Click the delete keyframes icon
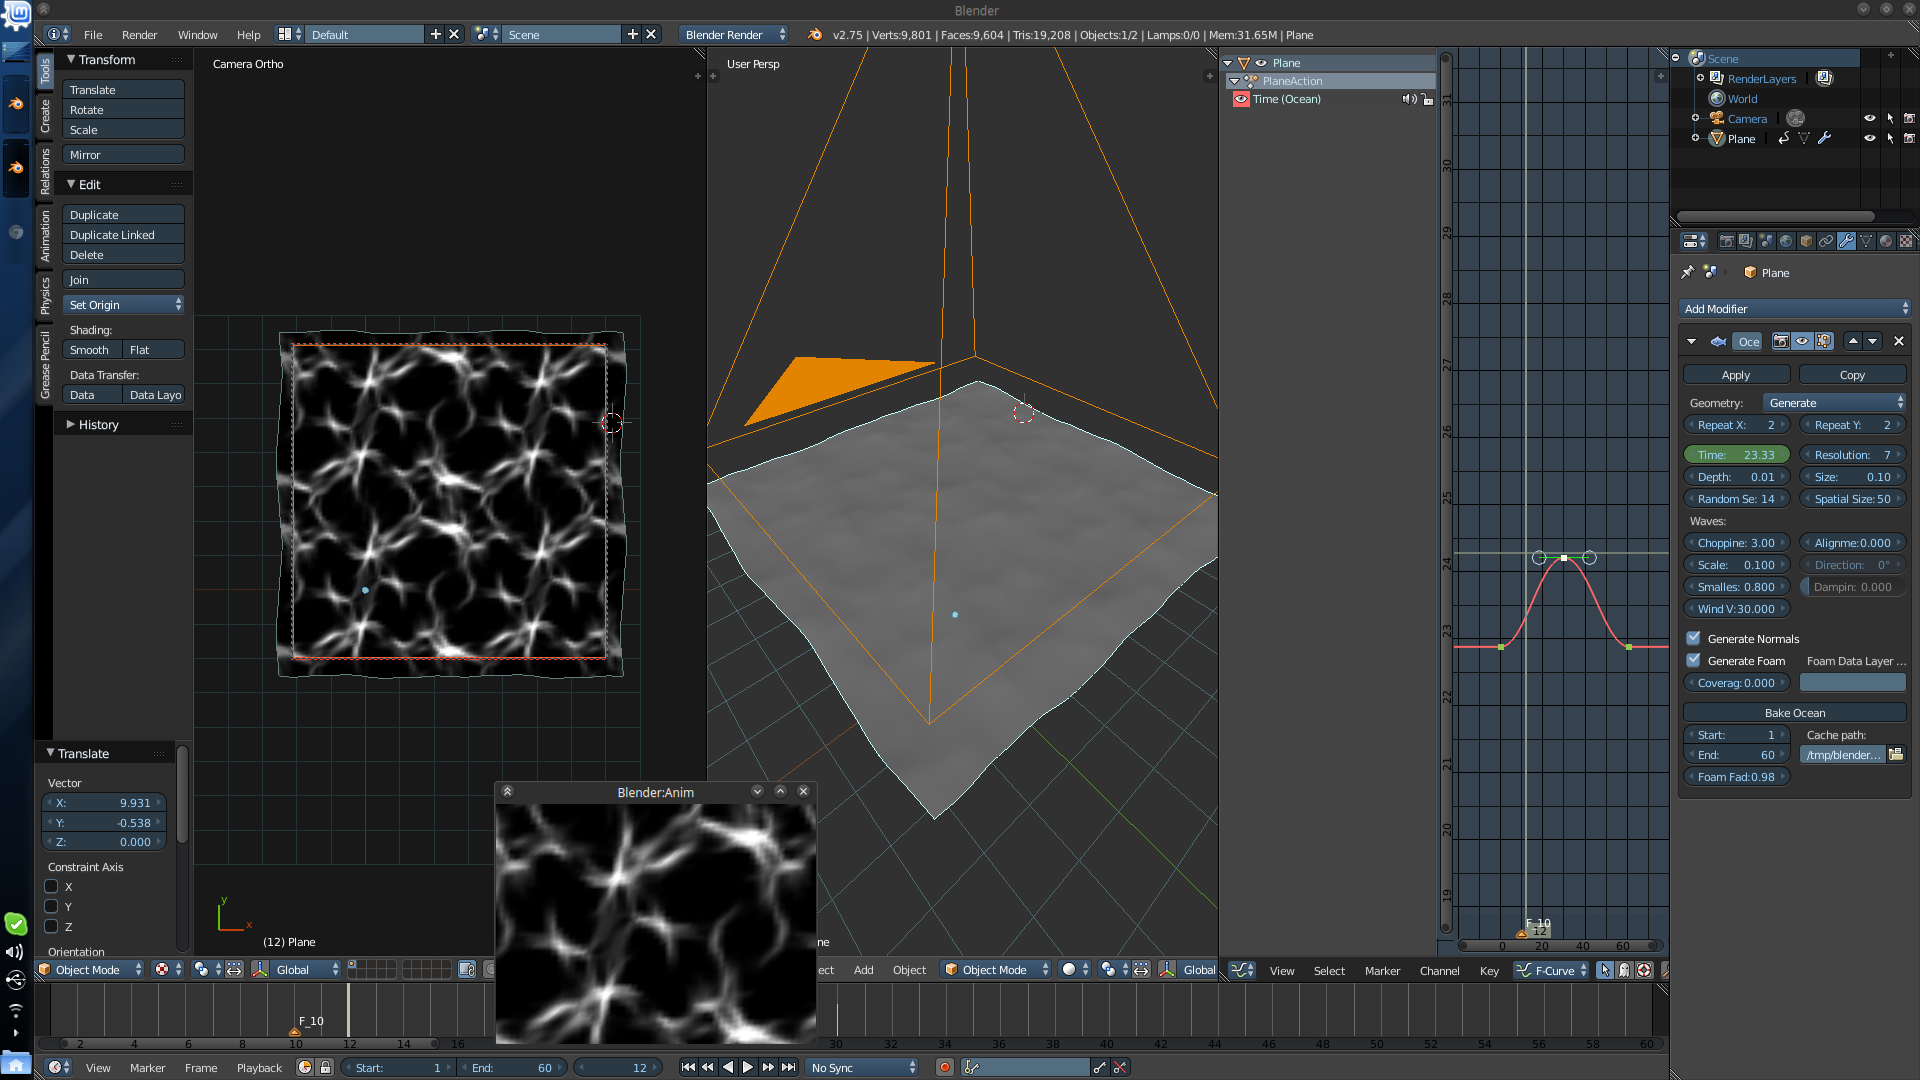1920x1080 pixels. 1120,1068
